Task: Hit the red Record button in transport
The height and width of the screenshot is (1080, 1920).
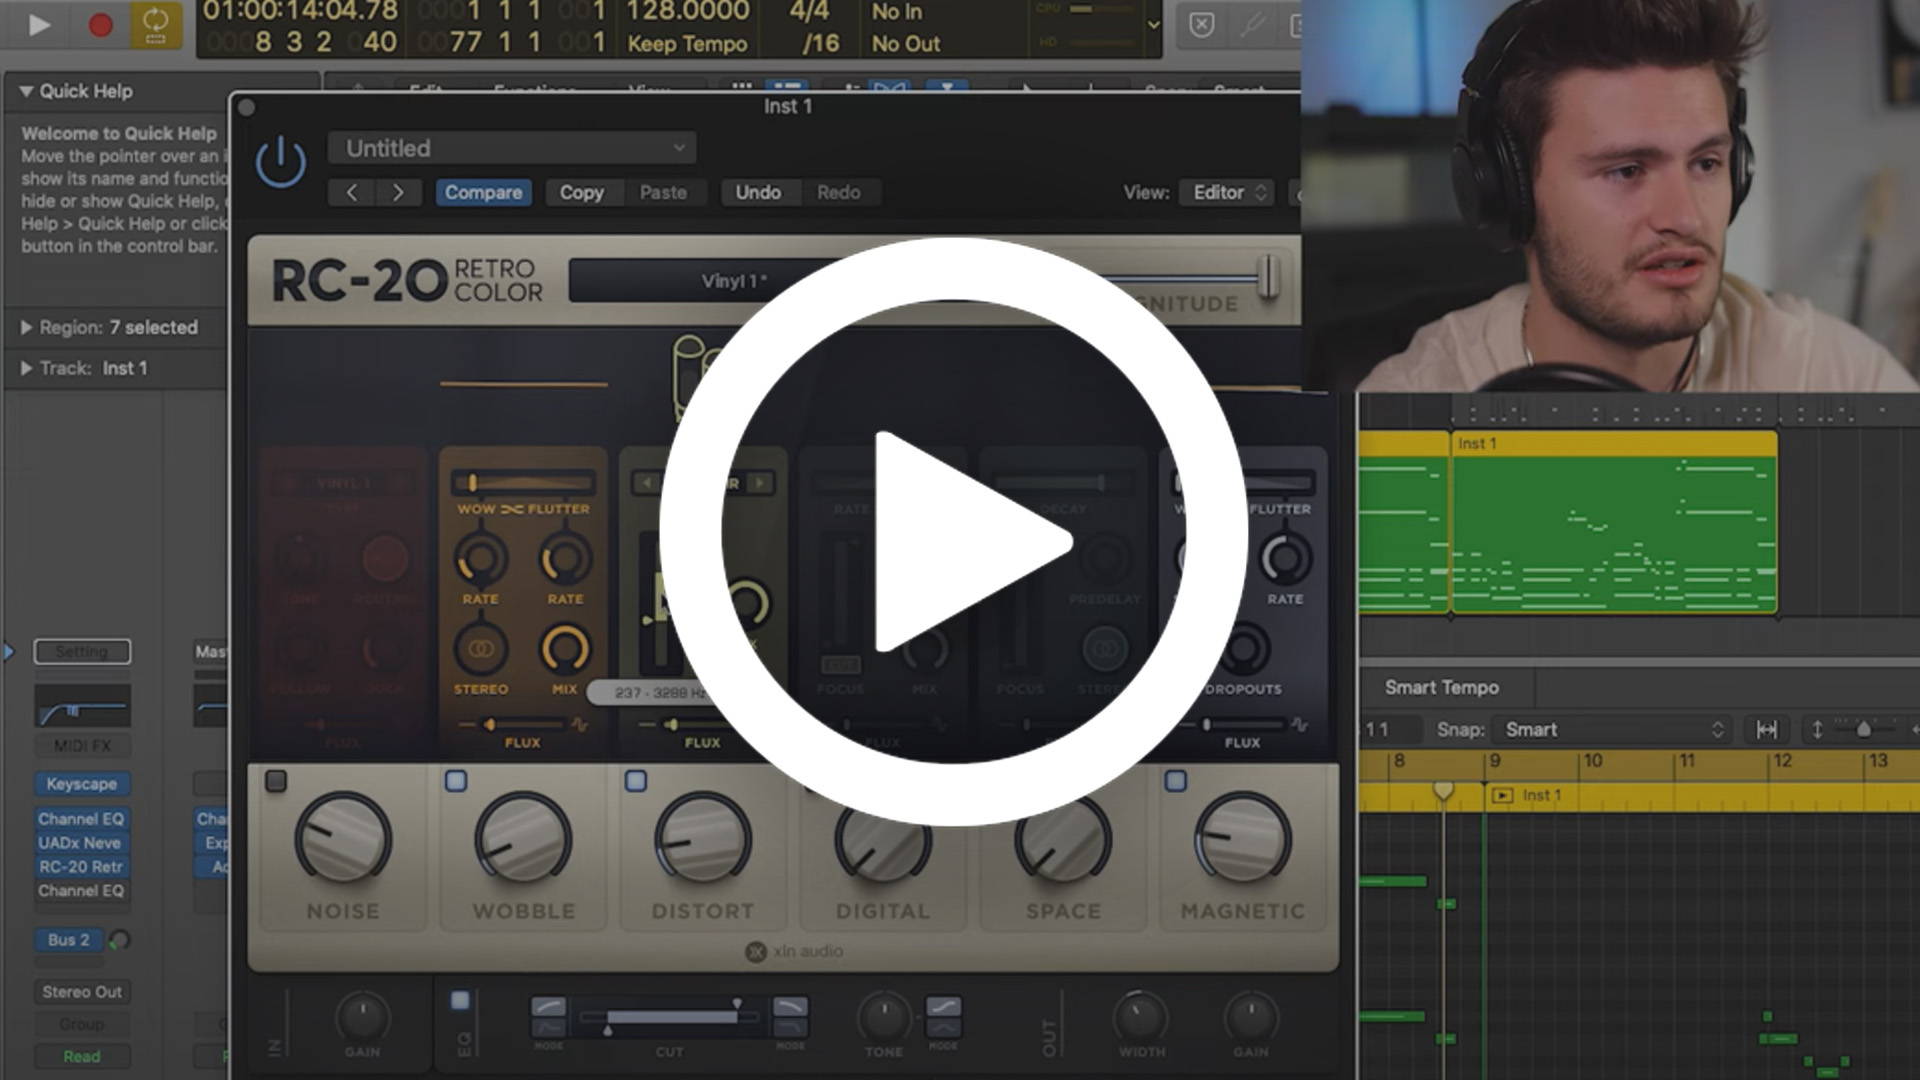Action: tap(100, 24)
